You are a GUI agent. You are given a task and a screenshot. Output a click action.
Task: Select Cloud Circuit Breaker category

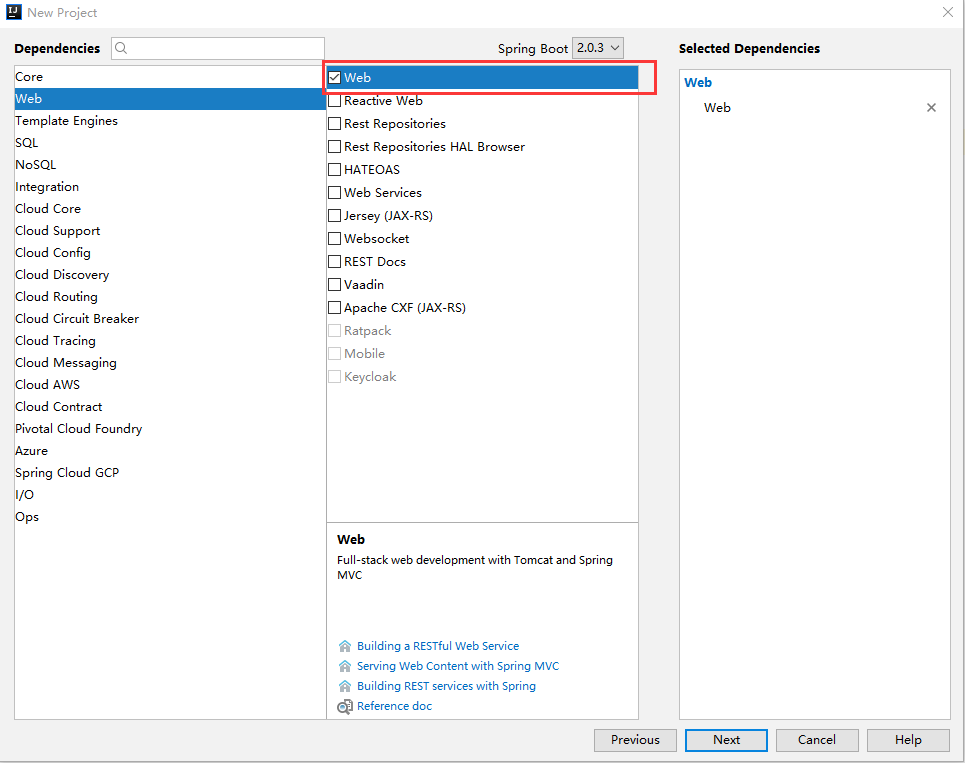[x=170, y=319]
